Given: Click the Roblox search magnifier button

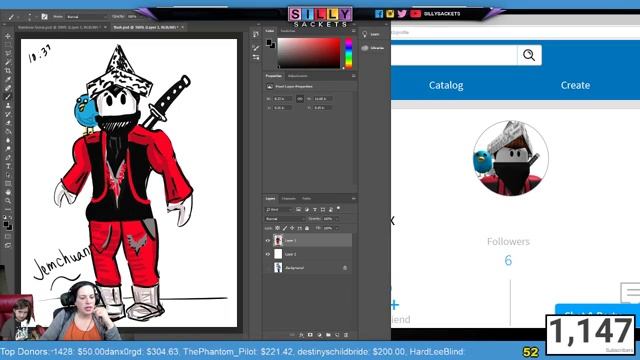Looking at the screenshot, I should [x=529, y=55].
